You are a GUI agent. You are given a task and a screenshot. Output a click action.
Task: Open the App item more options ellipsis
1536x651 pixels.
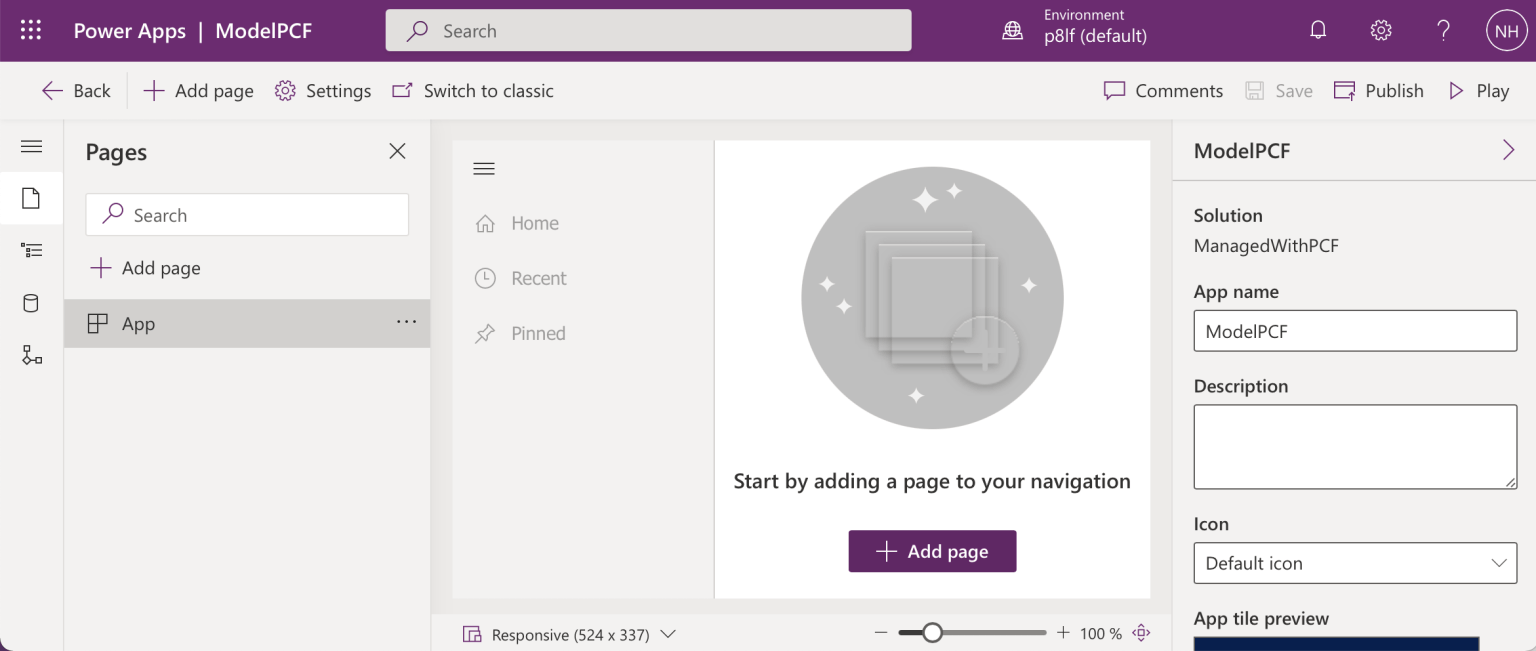click(406, 322)
